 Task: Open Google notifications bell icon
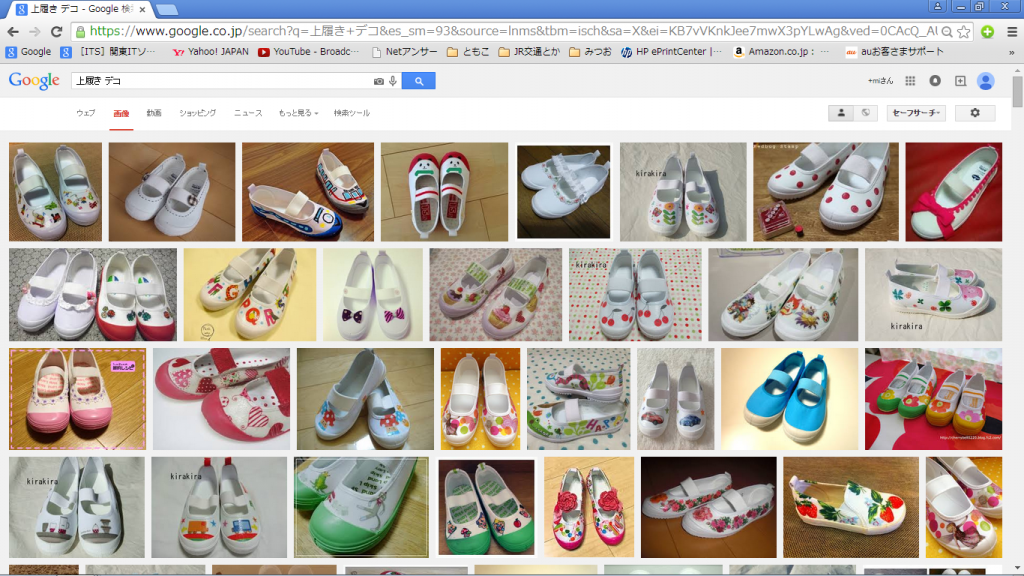tap(935, 80)
